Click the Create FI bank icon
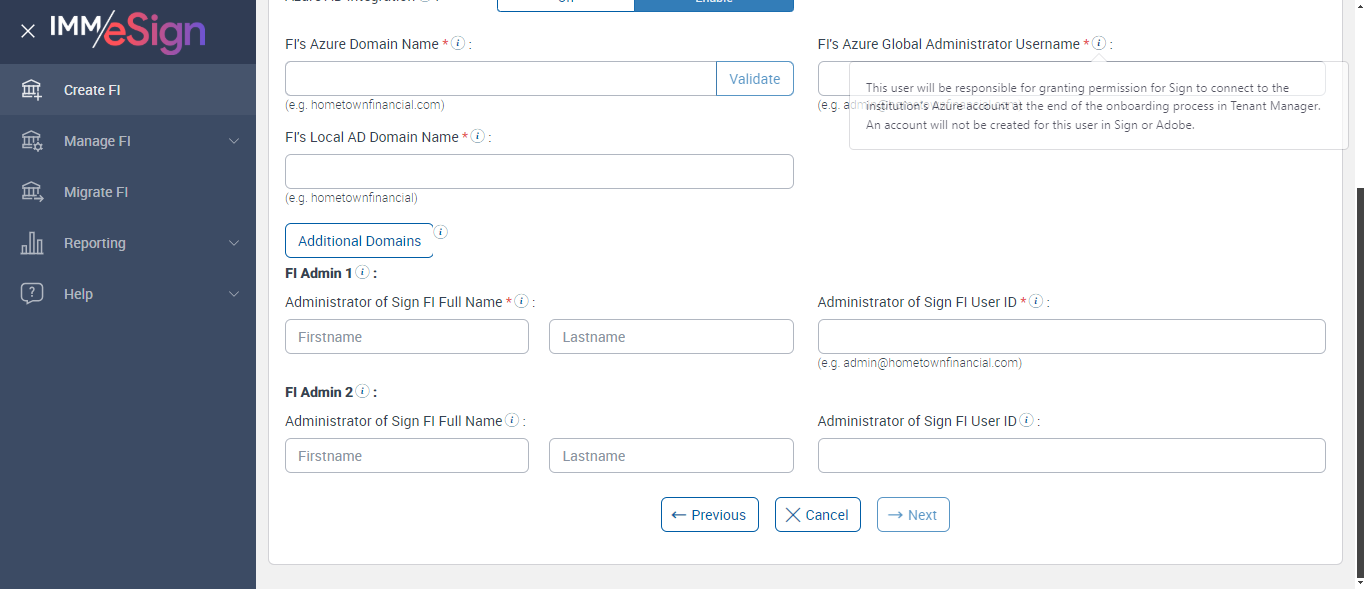 pyautogui.click(x=32, y=90)
